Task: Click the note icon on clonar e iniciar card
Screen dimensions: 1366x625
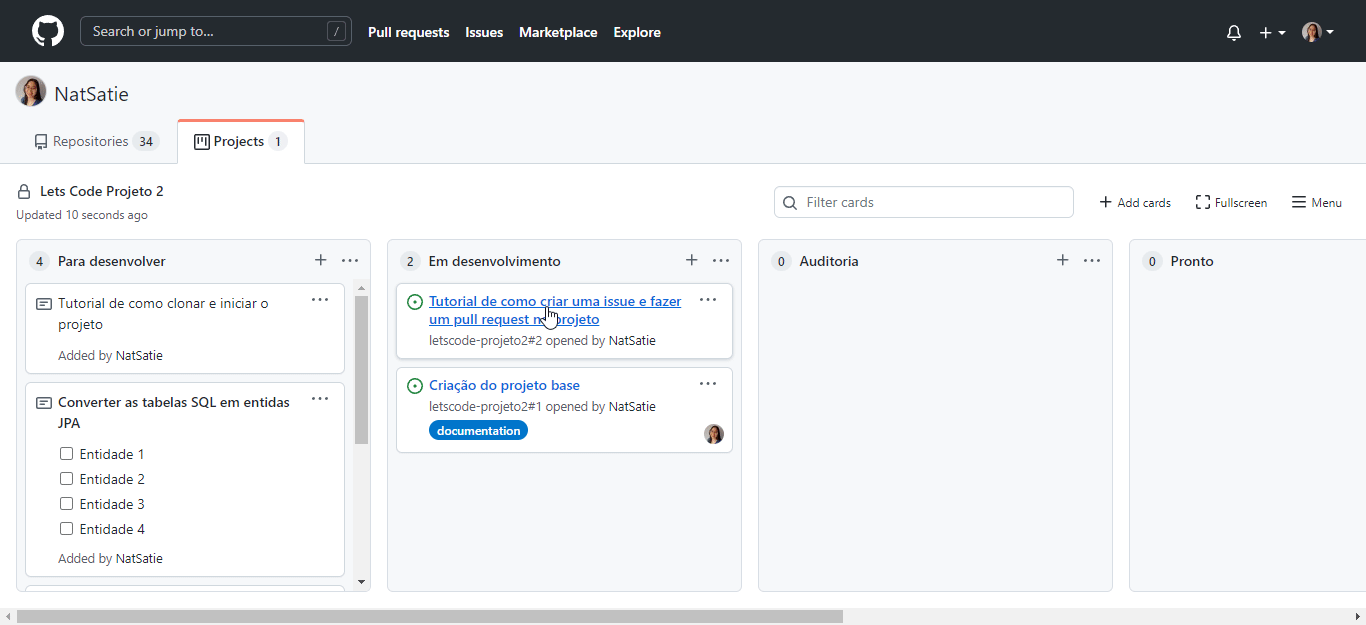Action: tap(44, 303)
